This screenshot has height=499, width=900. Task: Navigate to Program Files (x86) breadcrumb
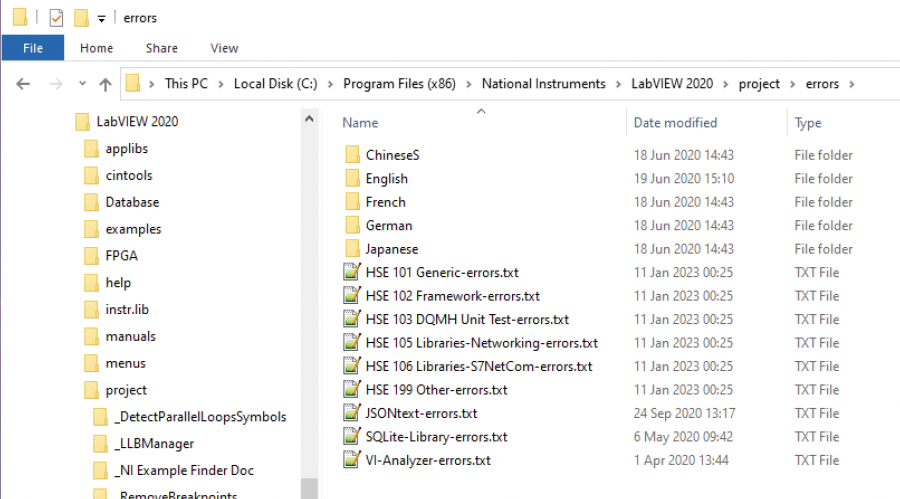399,84
